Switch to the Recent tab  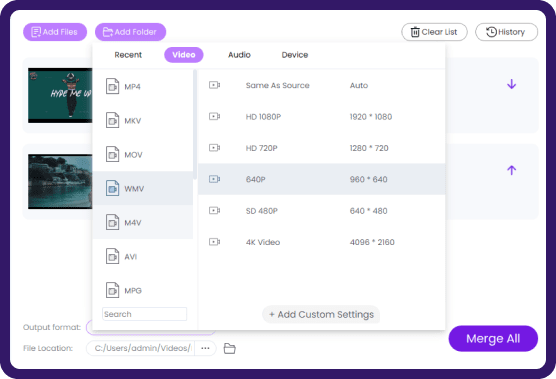pyautogui.click(x=128, y=55)
